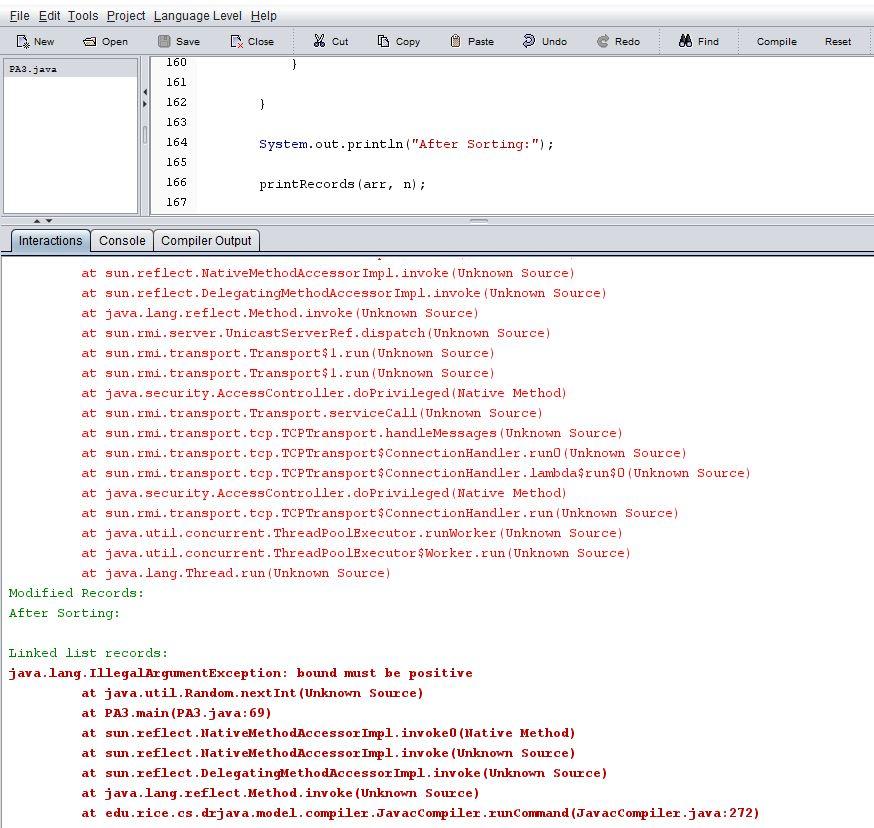Reset interactions with Reset button
874x828 pixels.
(x=838, y=41)
